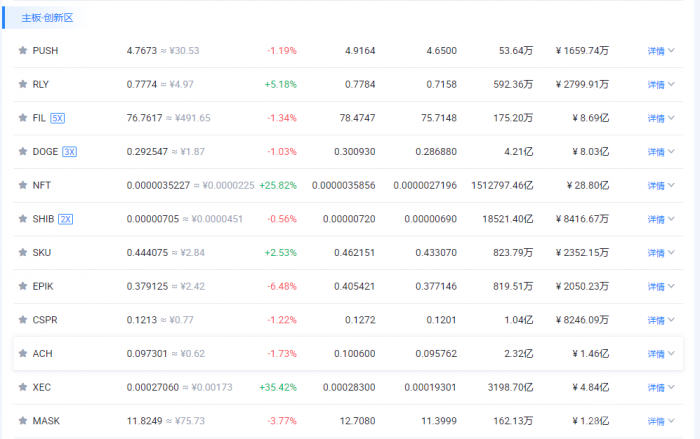Click the 5X leverage badge on FIL

coord(58,118)
